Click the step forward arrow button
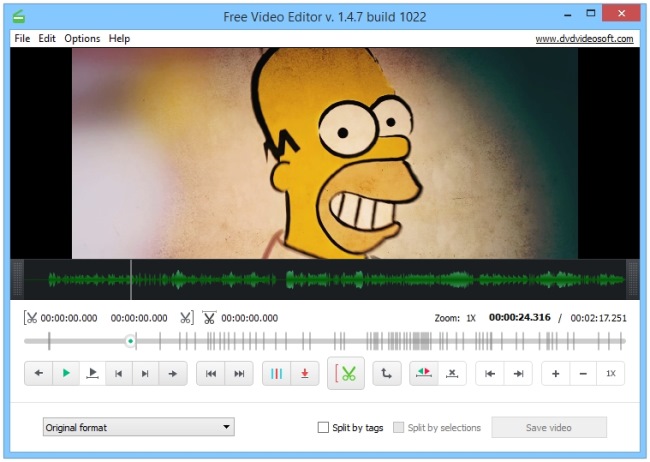 coord(173,373)
